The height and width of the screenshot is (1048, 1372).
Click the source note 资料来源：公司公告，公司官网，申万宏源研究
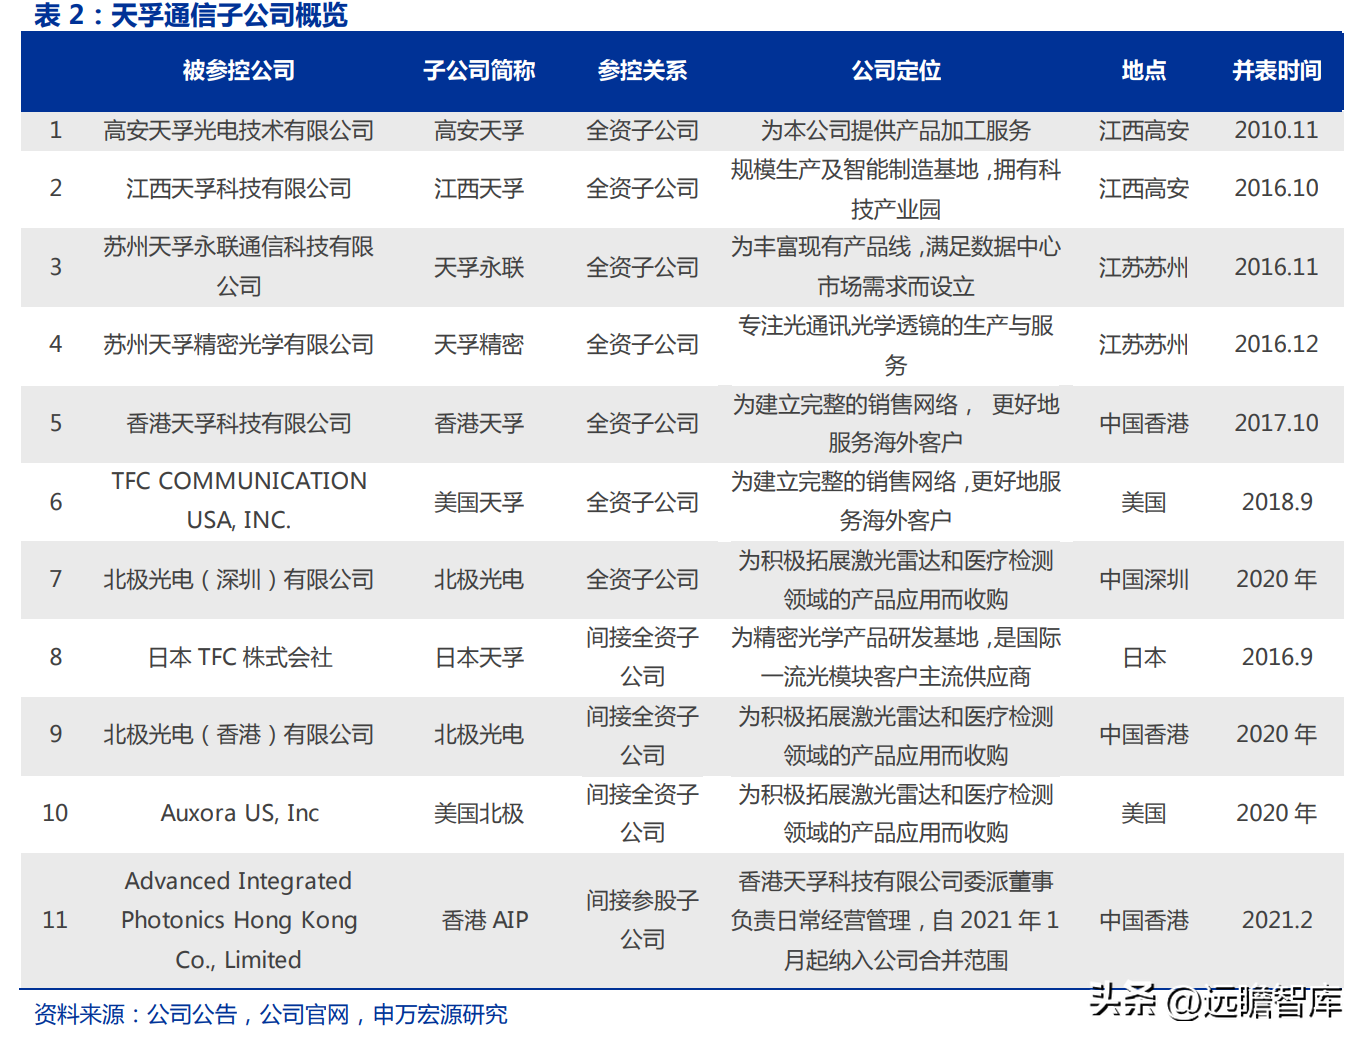pos(271,1015)
